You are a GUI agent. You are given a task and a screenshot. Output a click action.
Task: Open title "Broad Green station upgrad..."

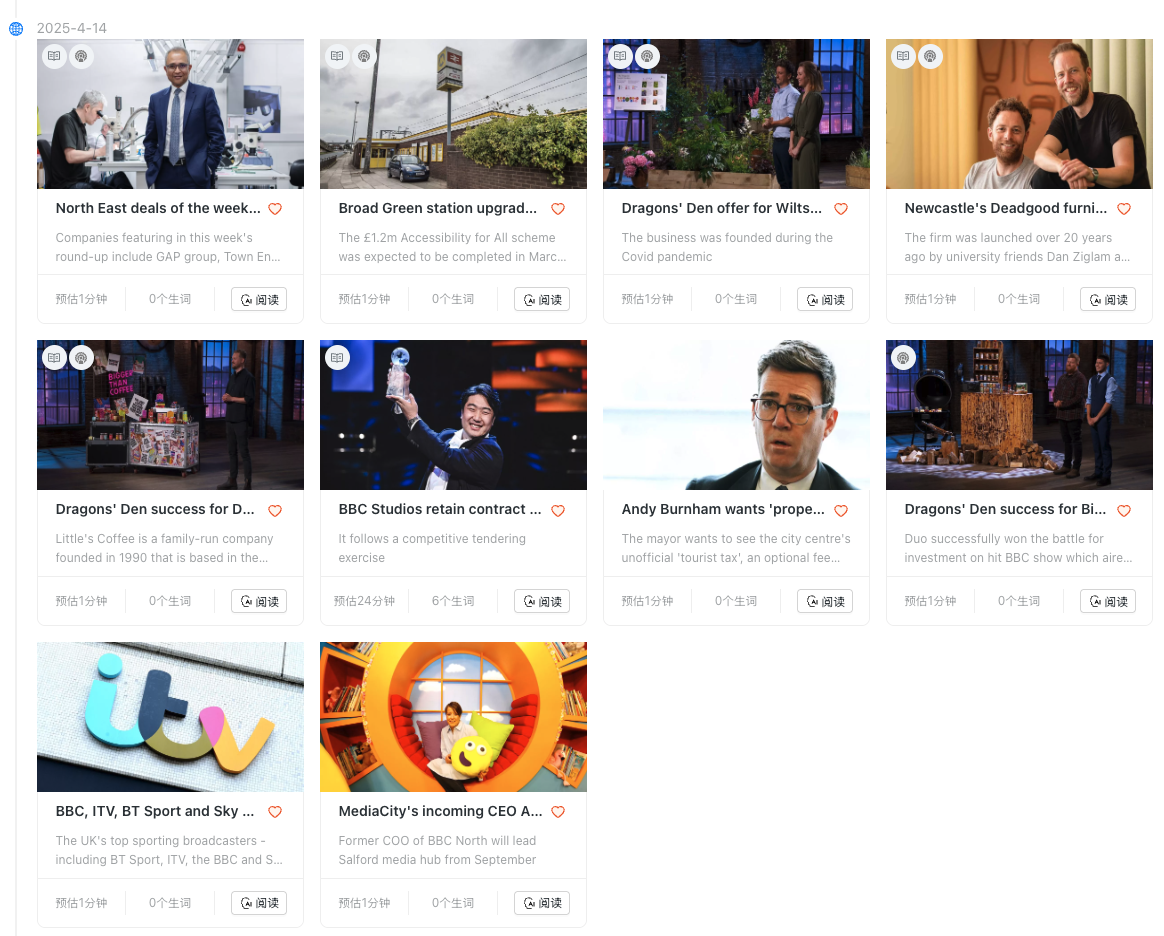[437, 209]
